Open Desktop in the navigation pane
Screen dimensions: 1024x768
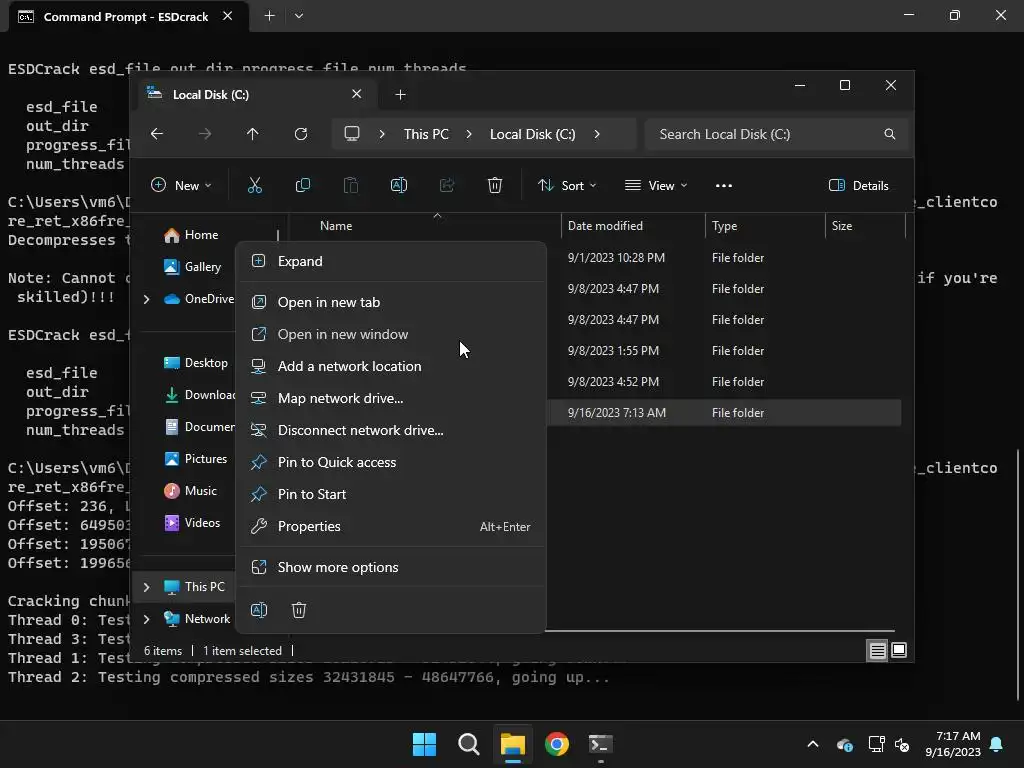pos(196,363)
